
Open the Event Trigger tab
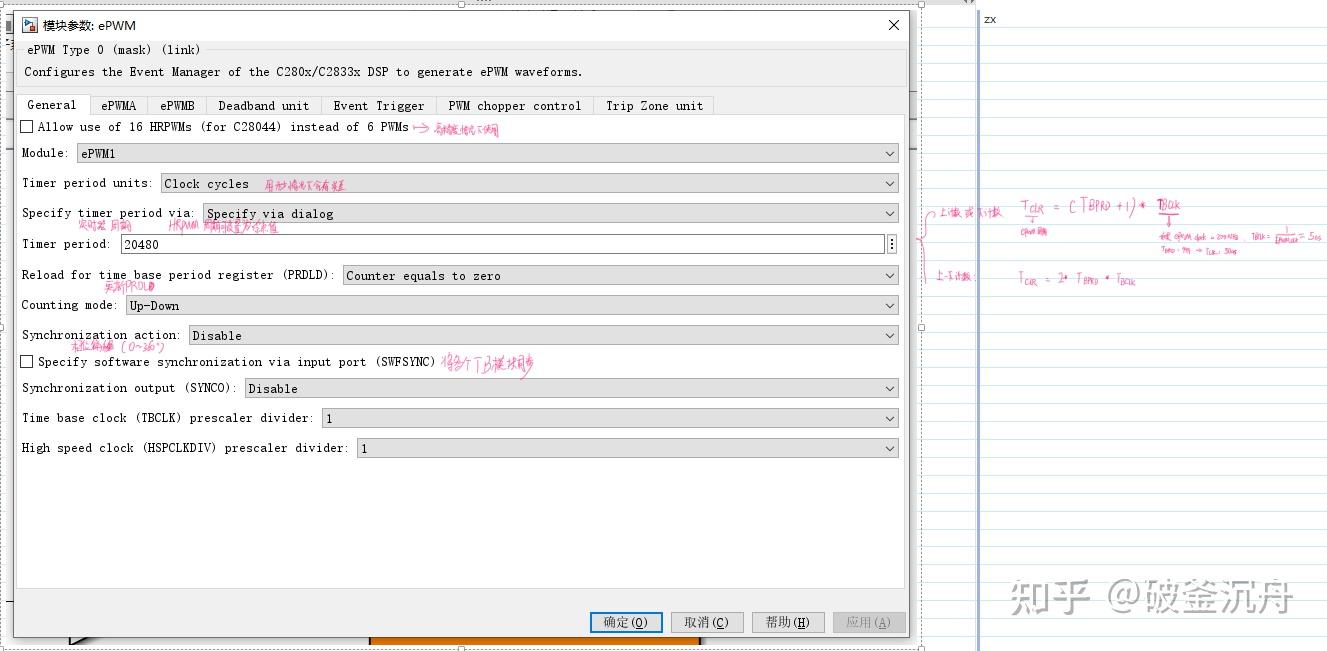[x=379, y=105]
